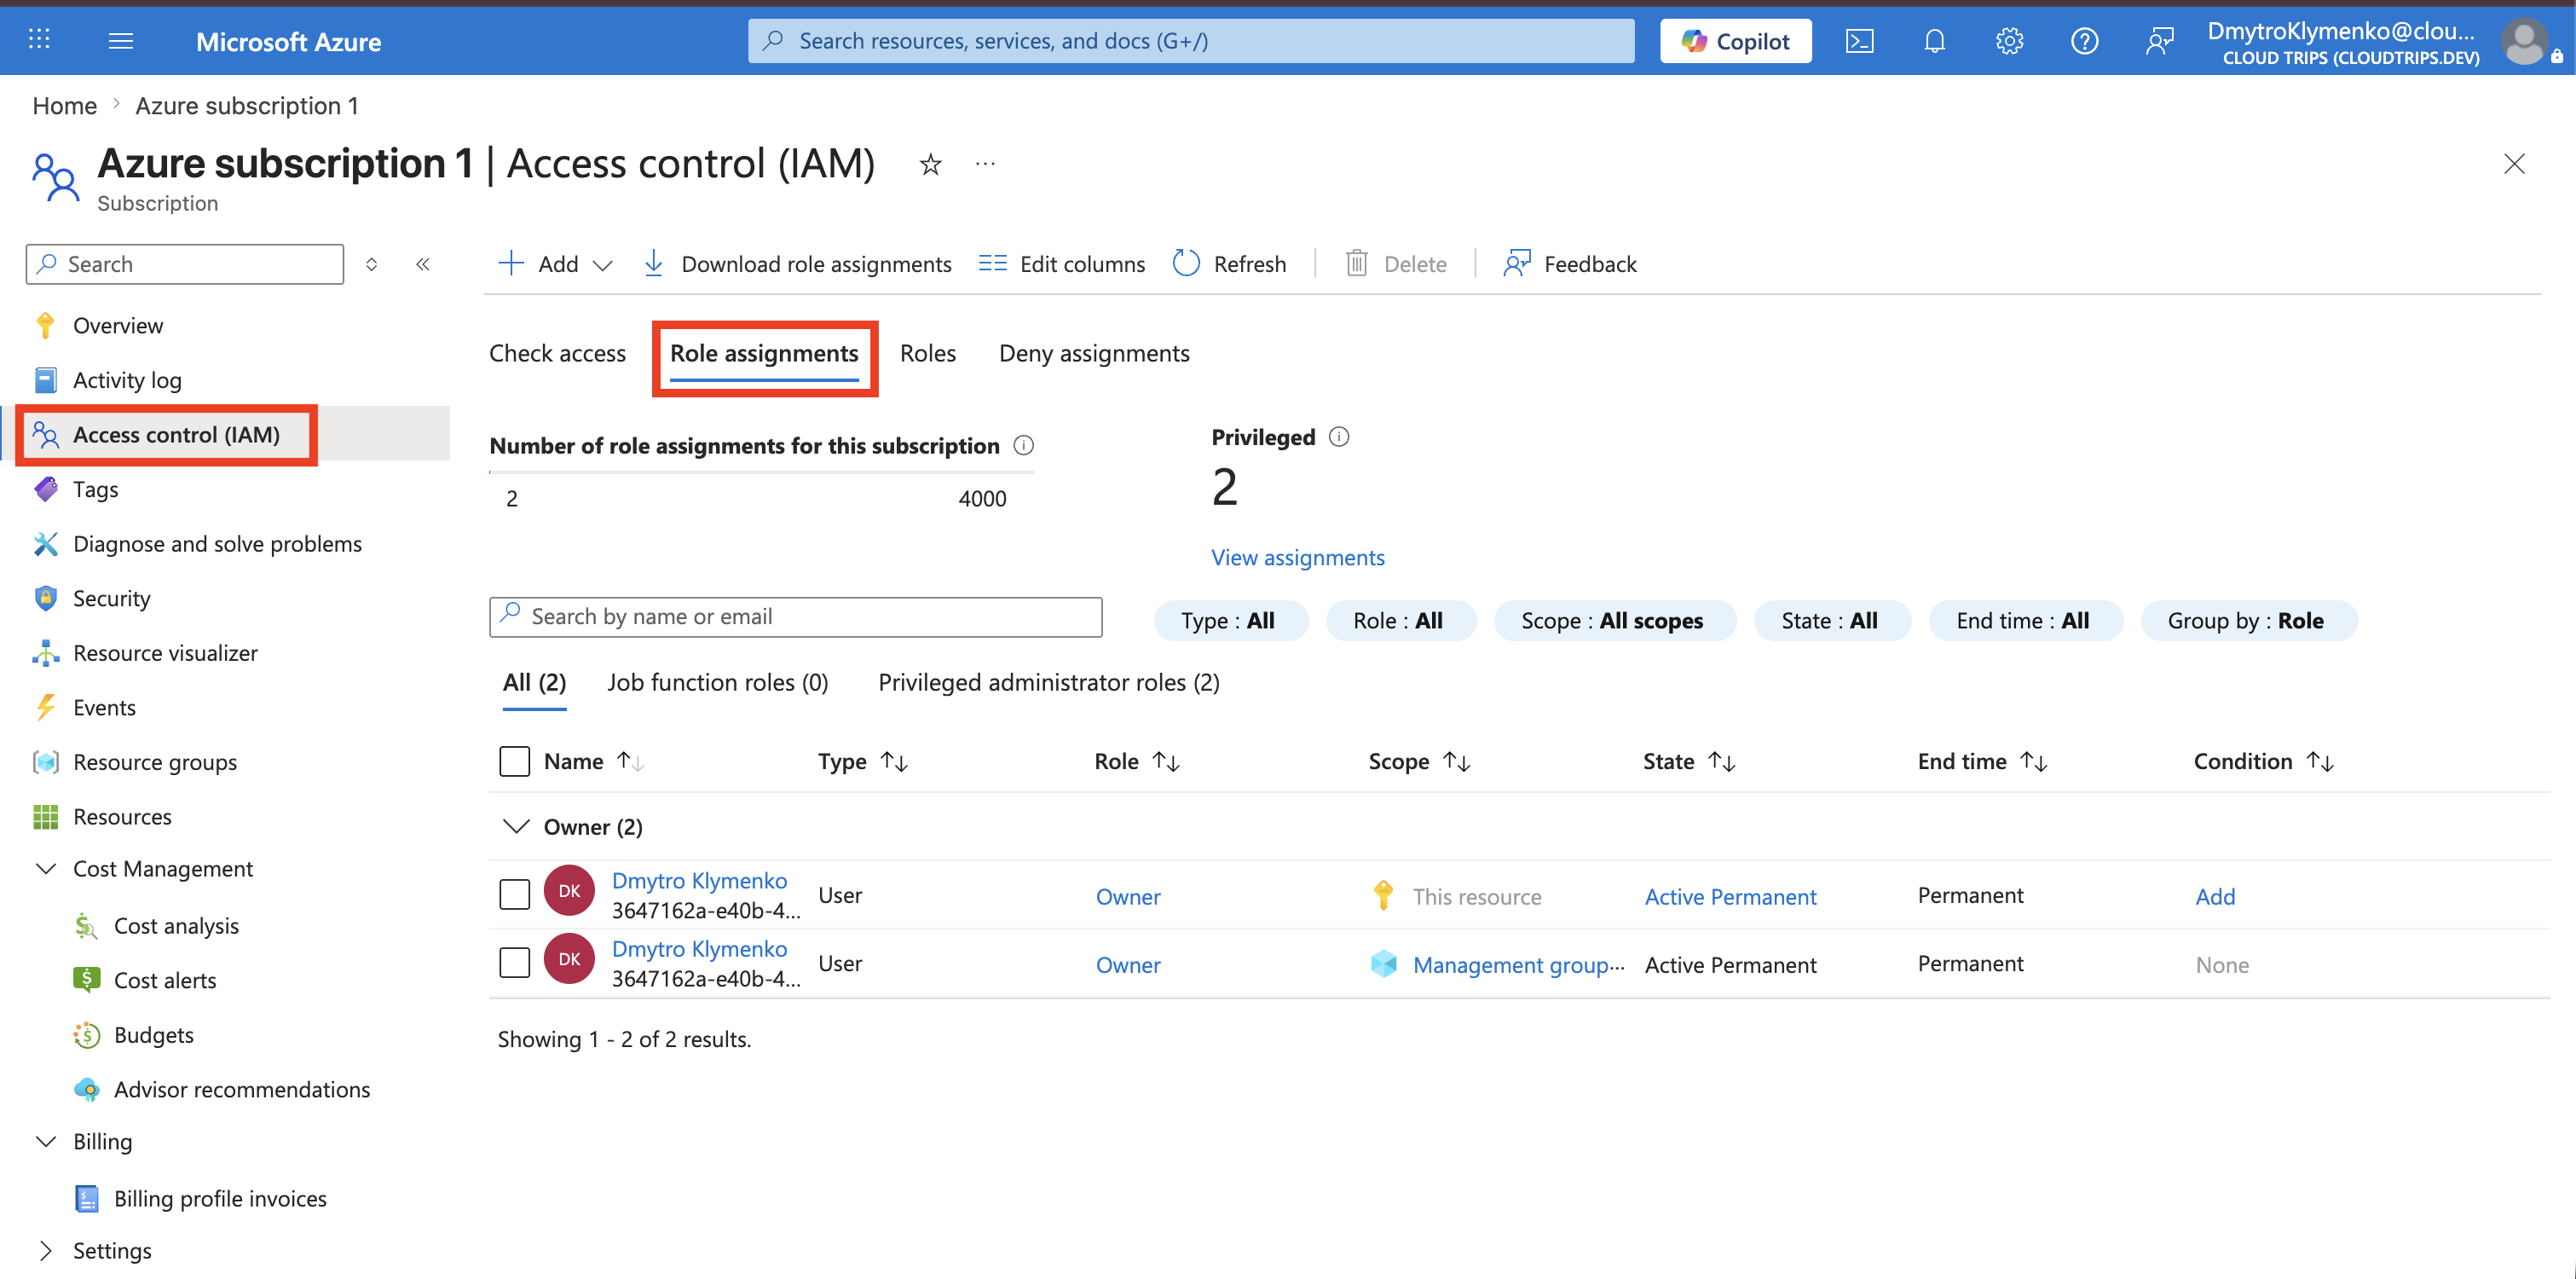Click the Add condition link

click(x=2215, y=896)
